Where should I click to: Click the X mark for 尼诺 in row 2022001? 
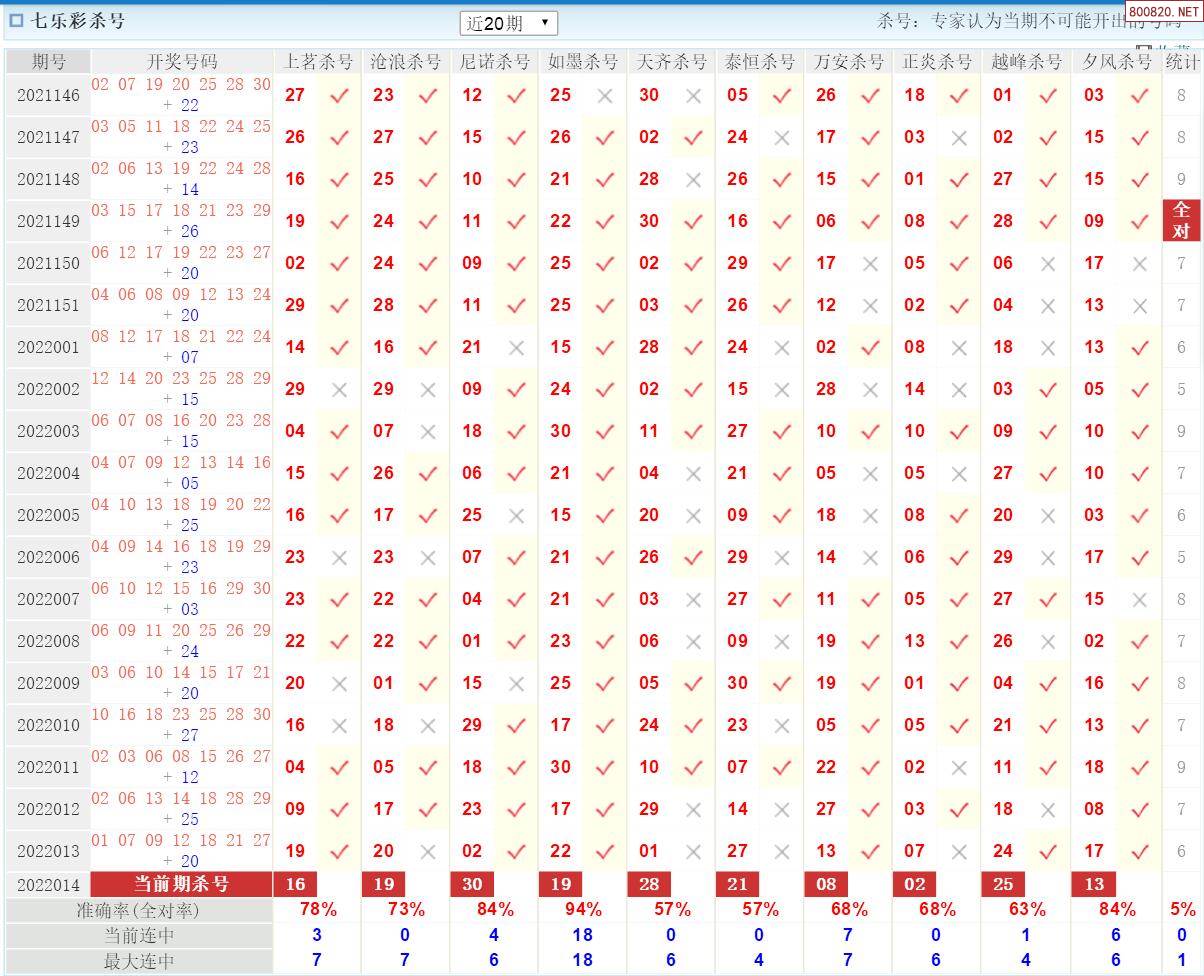click(x=516, y=348)
